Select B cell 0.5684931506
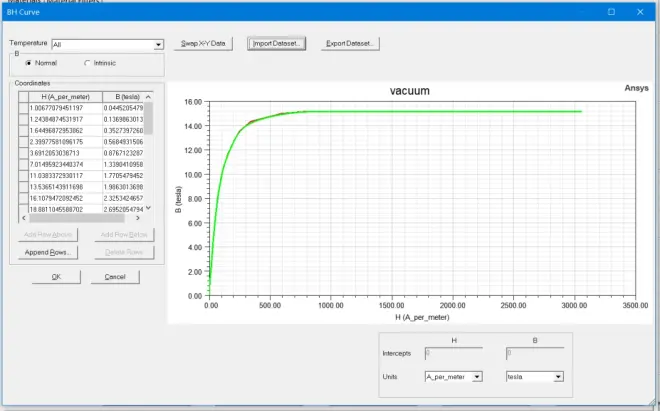Image resolution: width=660 pixels, height=411 pixels. (123, 142)
